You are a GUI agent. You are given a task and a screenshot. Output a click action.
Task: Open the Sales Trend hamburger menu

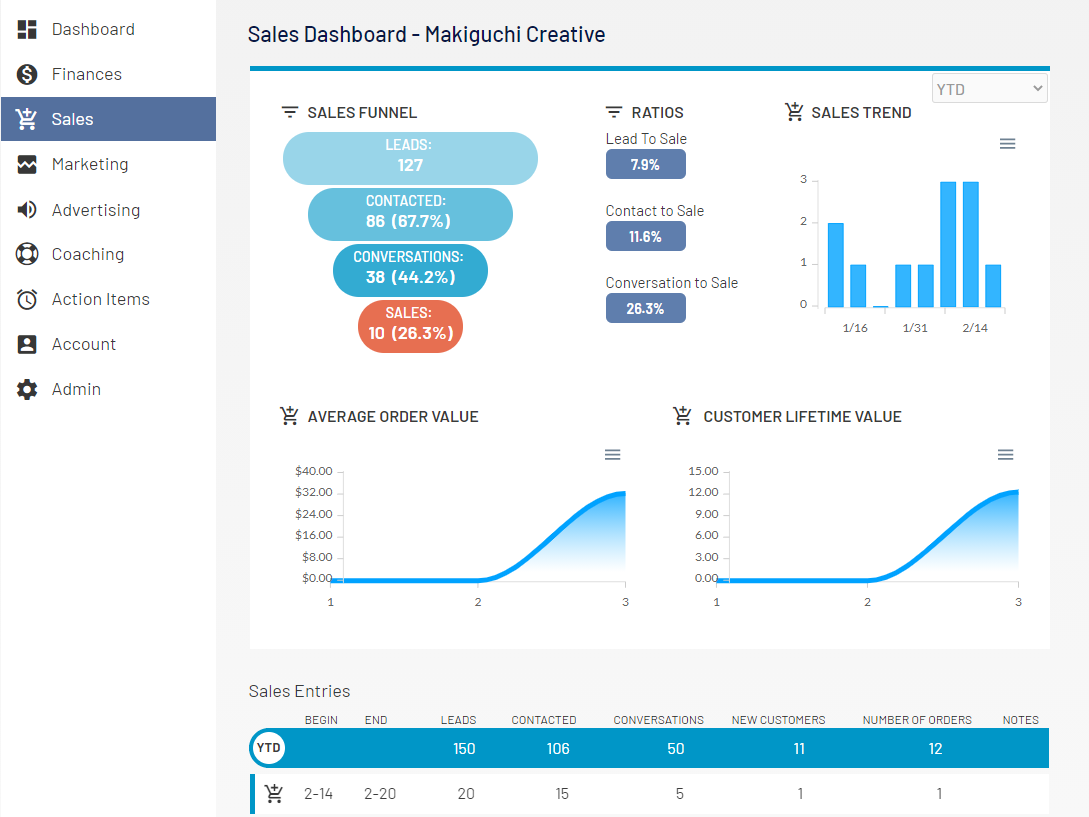(x=1007, y=143)
